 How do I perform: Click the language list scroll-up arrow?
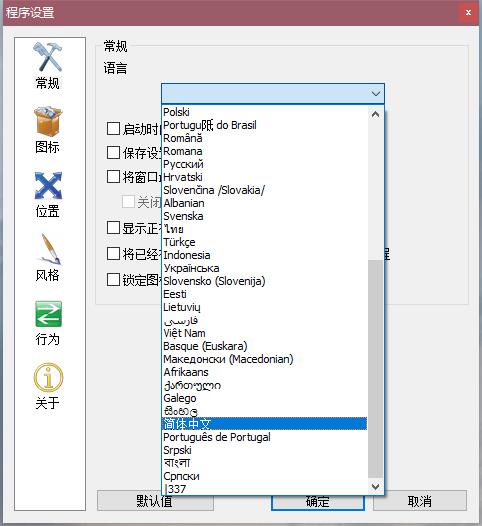[376, 115]
